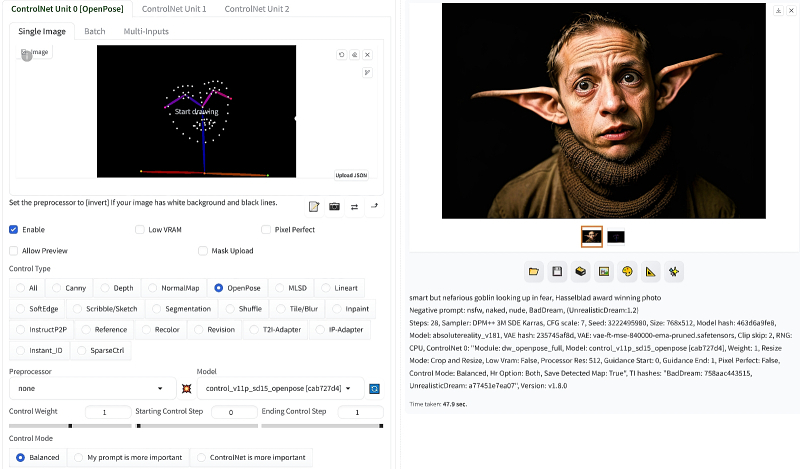Click the open new canvas notepad icon
800x469 pixels.
314,206
